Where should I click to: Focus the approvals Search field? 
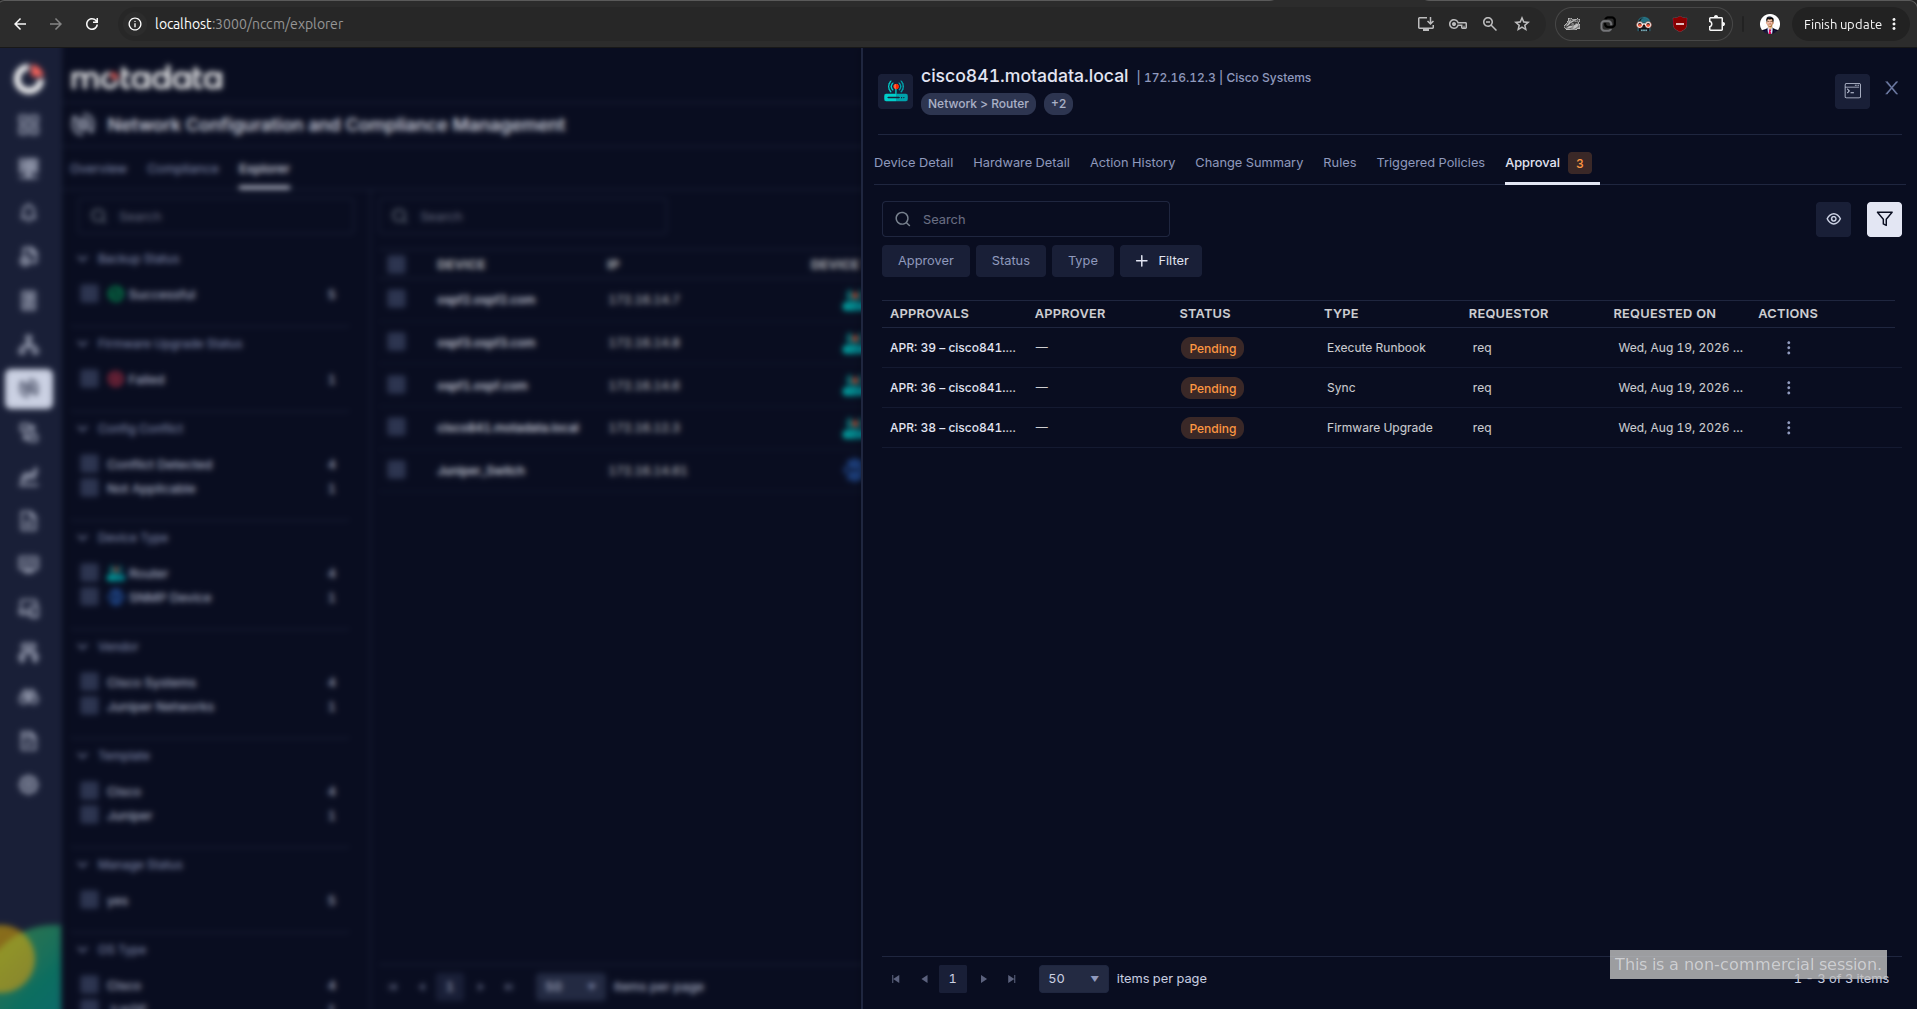coord(1026,219)
